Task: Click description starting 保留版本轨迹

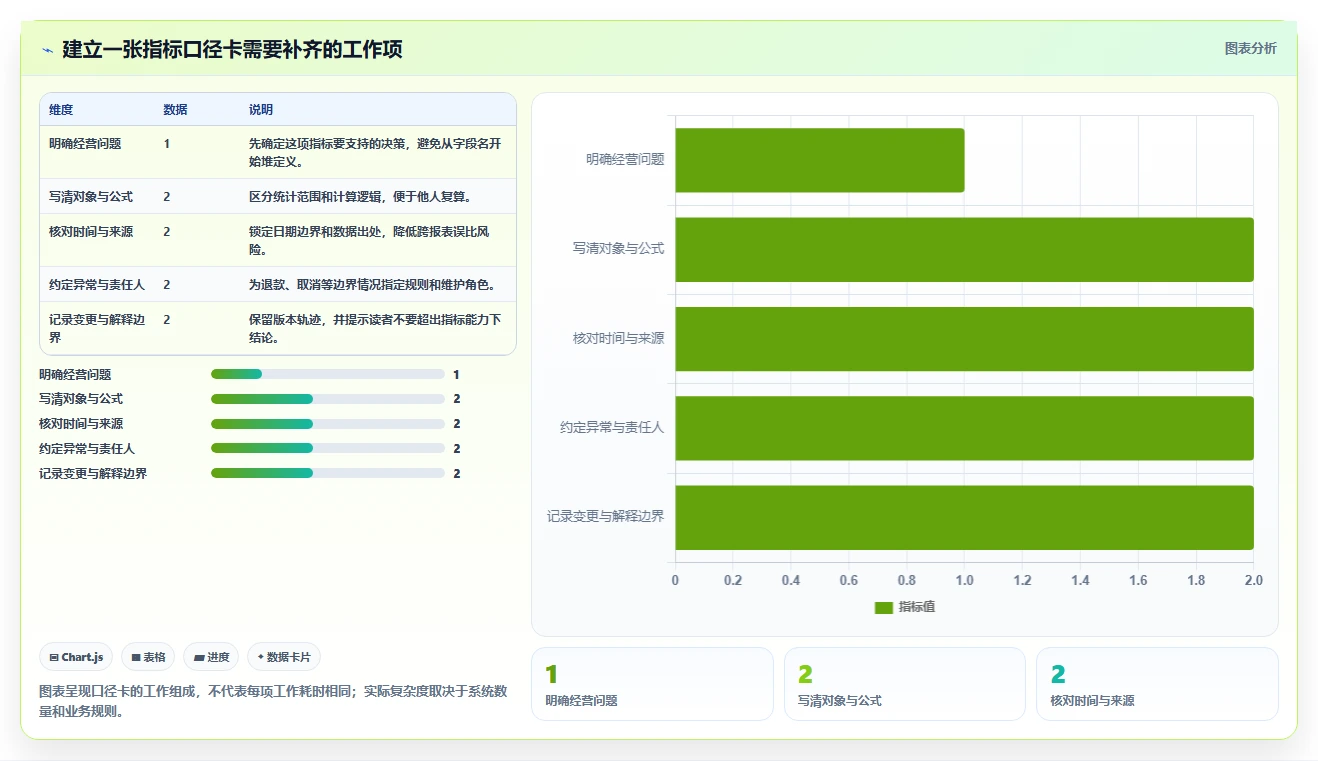Action: pos(375,329)
